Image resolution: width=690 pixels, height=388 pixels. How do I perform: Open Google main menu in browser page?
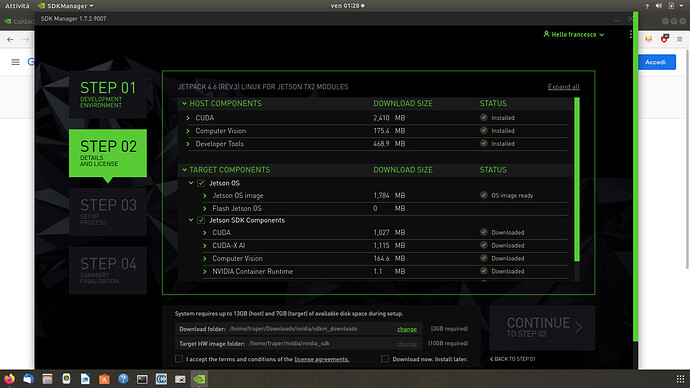coord(15,62)
